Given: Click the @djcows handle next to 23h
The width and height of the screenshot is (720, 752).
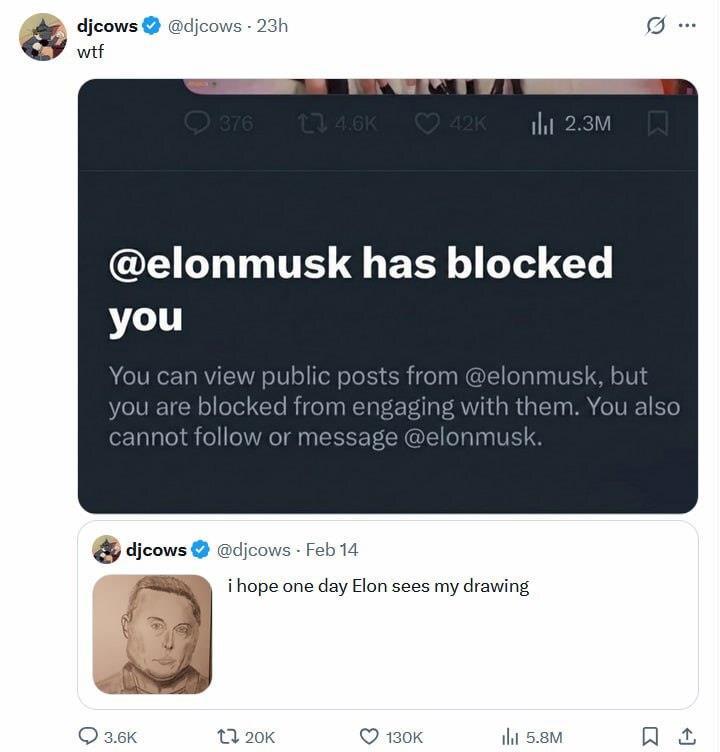Looking at the screenshot, I should click(x=206, y=26).
